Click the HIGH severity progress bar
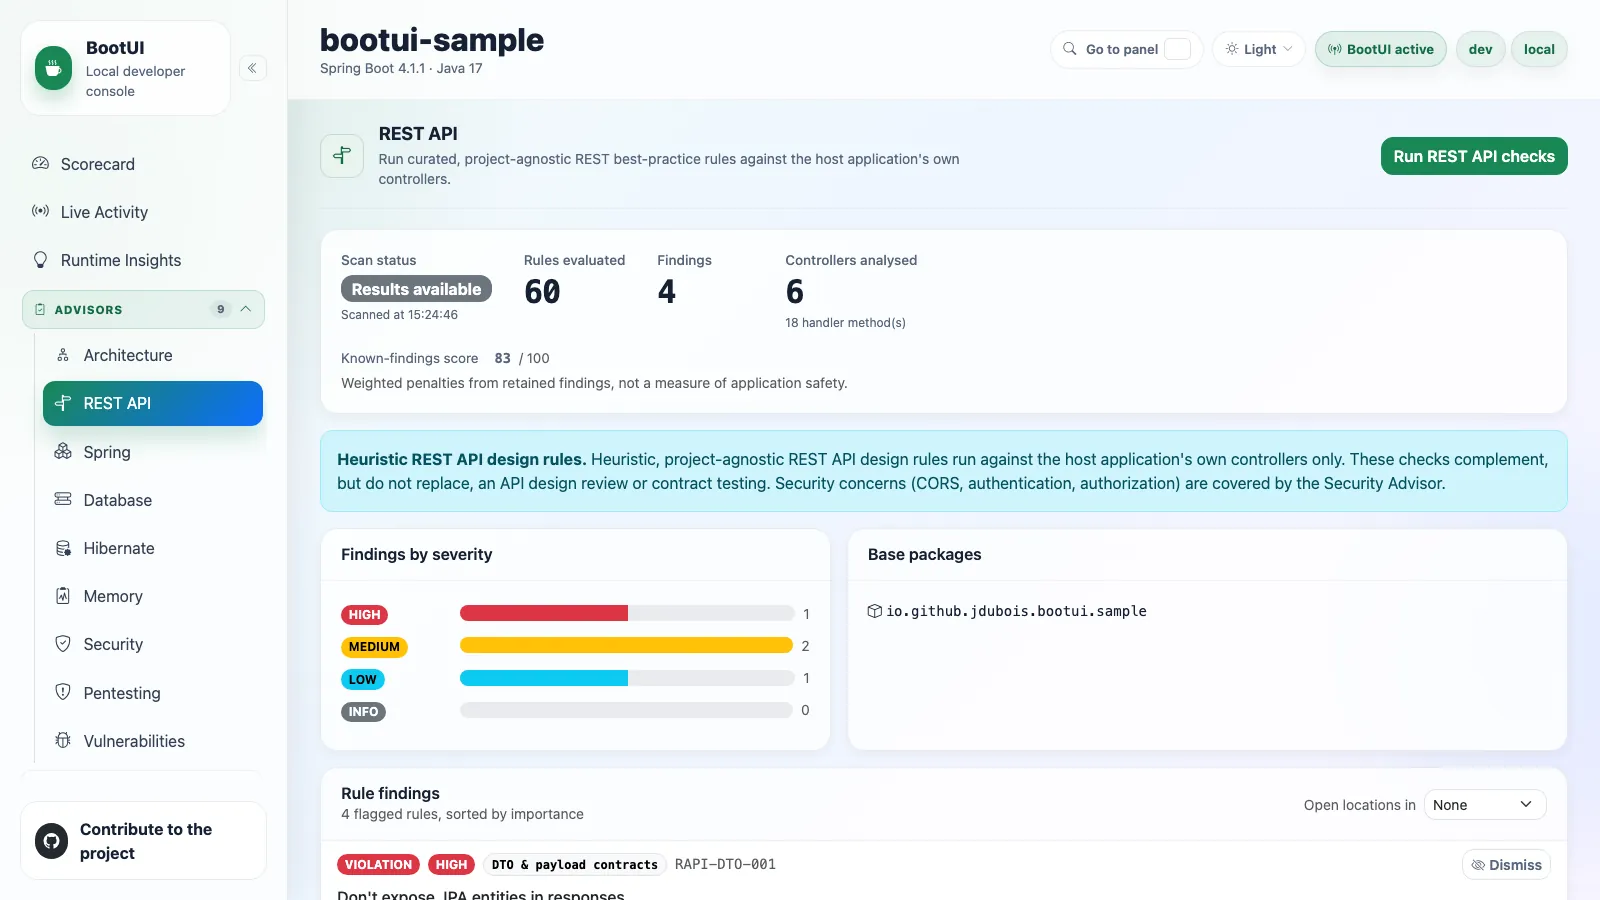This screenshot has height=900, width=1600. pos(627,613)
